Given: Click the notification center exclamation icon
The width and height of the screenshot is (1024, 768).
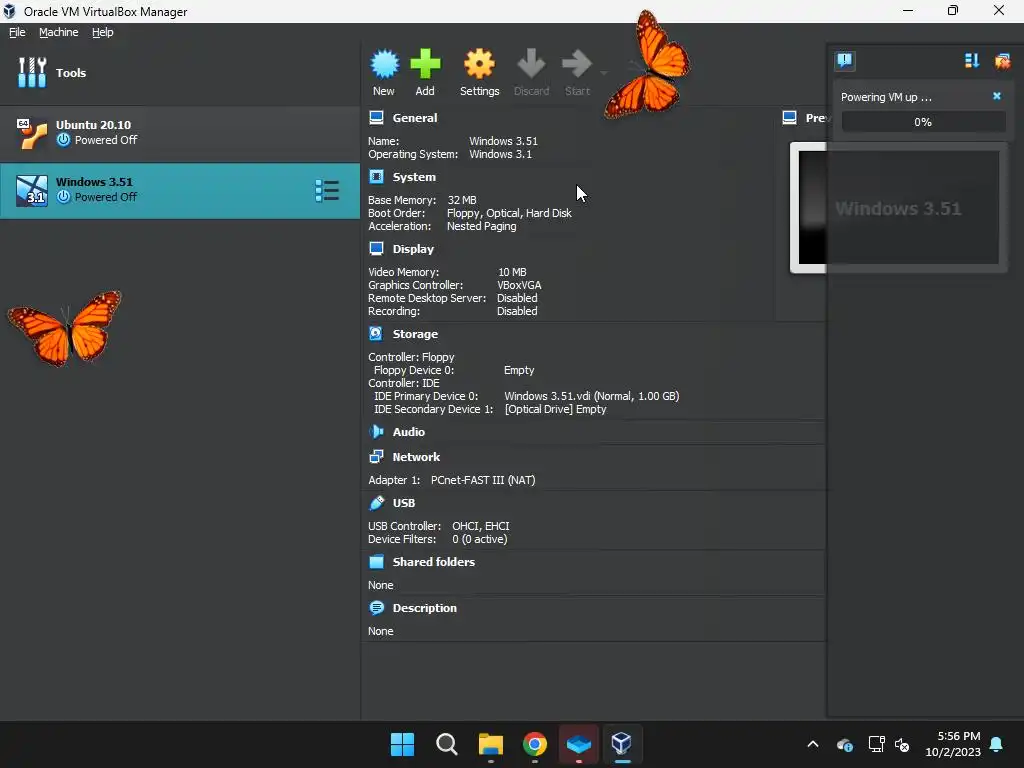Looking at the screenshot, I should click(x=844, y=61).
